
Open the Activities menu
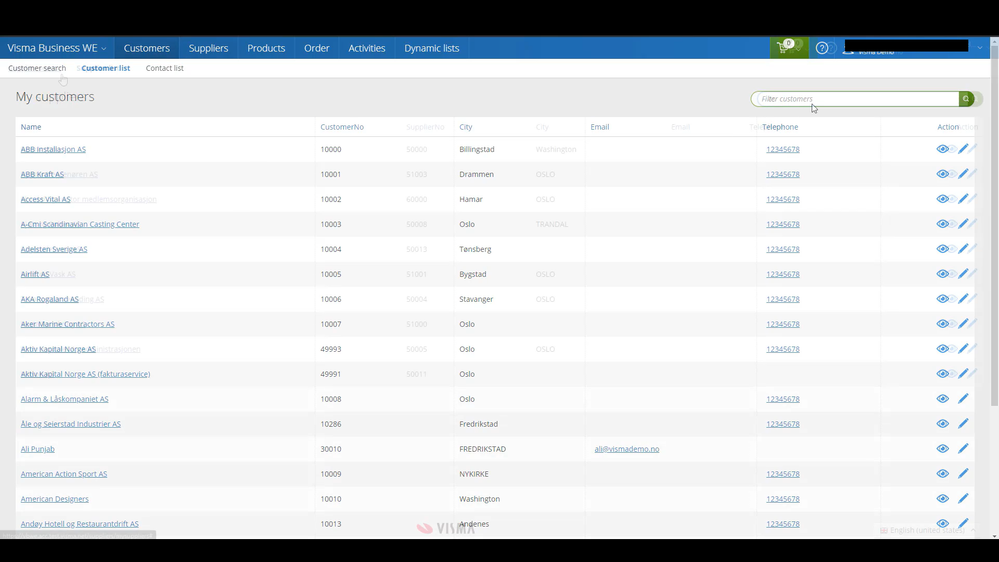tap(366, 48)
